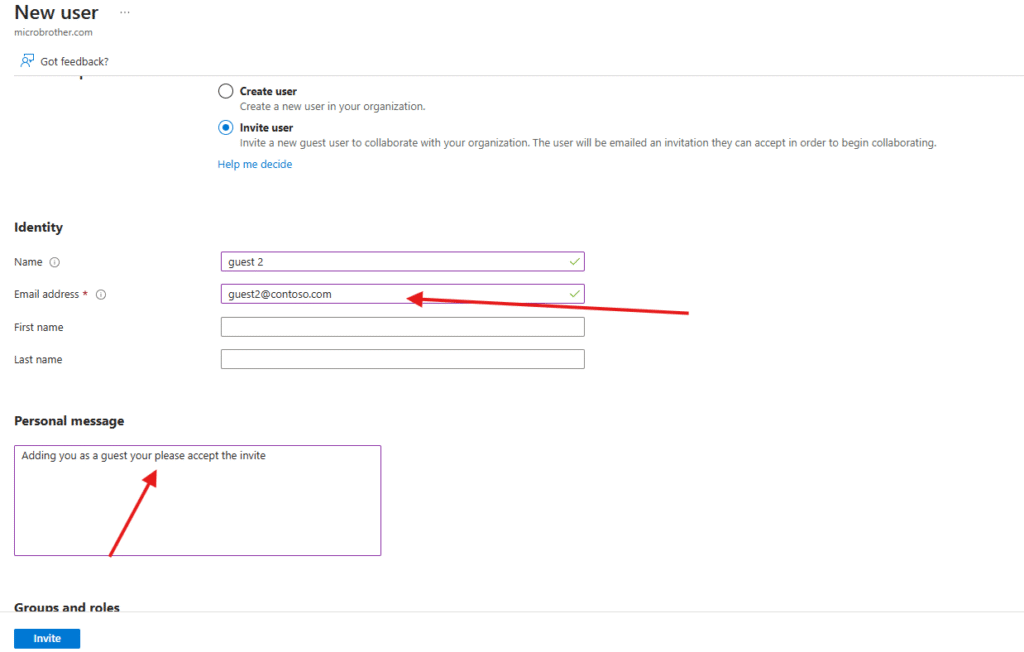1024x652 pixels.
Task: Click the info icon beside Email address
Action: pyautogui.click(x=101, y=295)
